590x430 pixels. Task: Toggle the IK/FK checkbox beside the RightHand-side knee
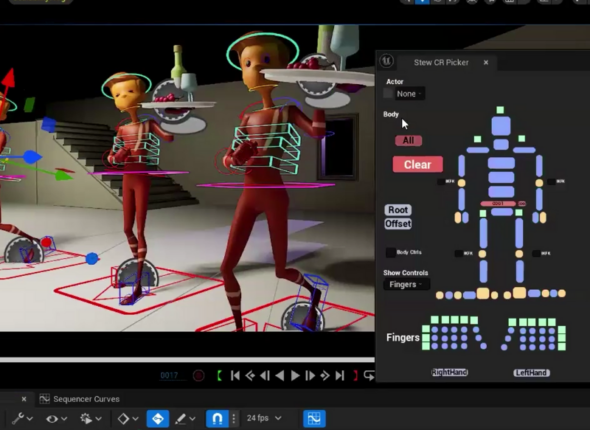(459, 254)
